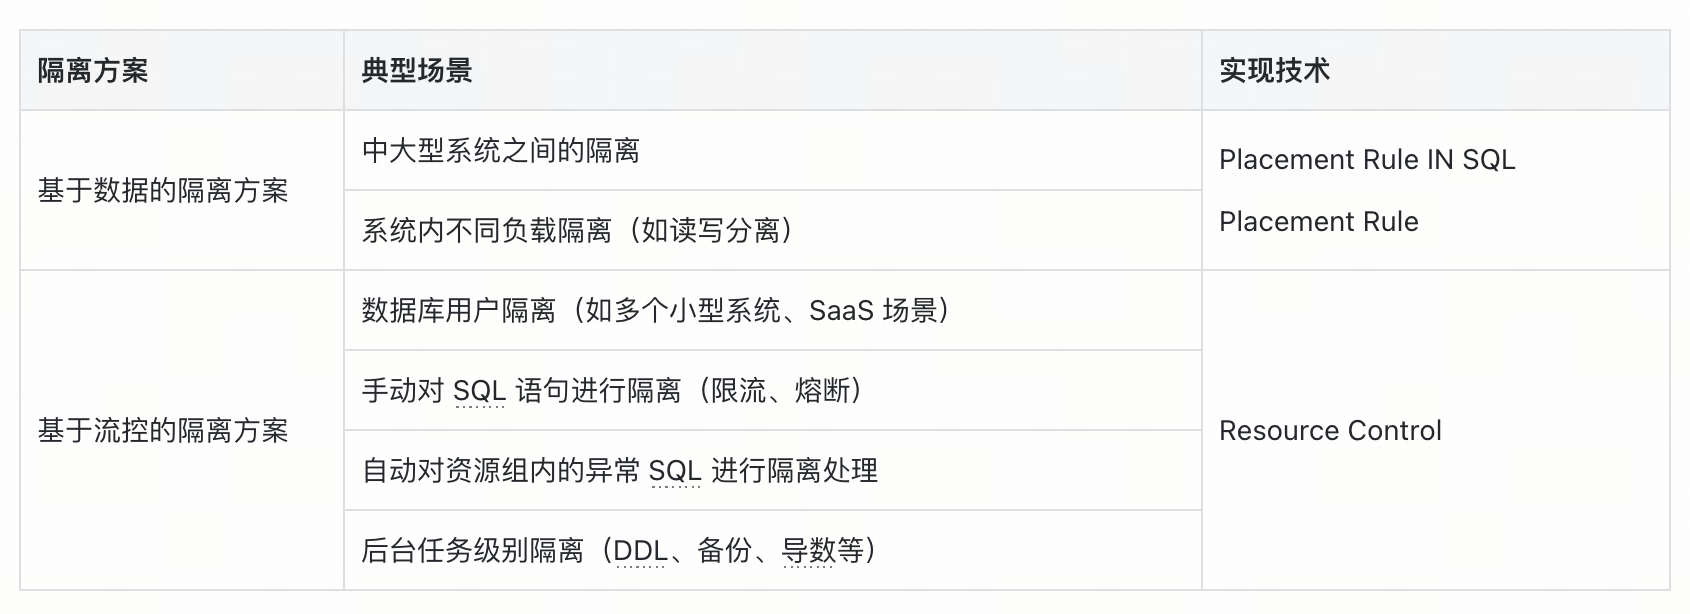Click the underlined SQL in 异常 SQL 进行隔离处理
The image size is (1690, 614).
[x=675, y=471]
